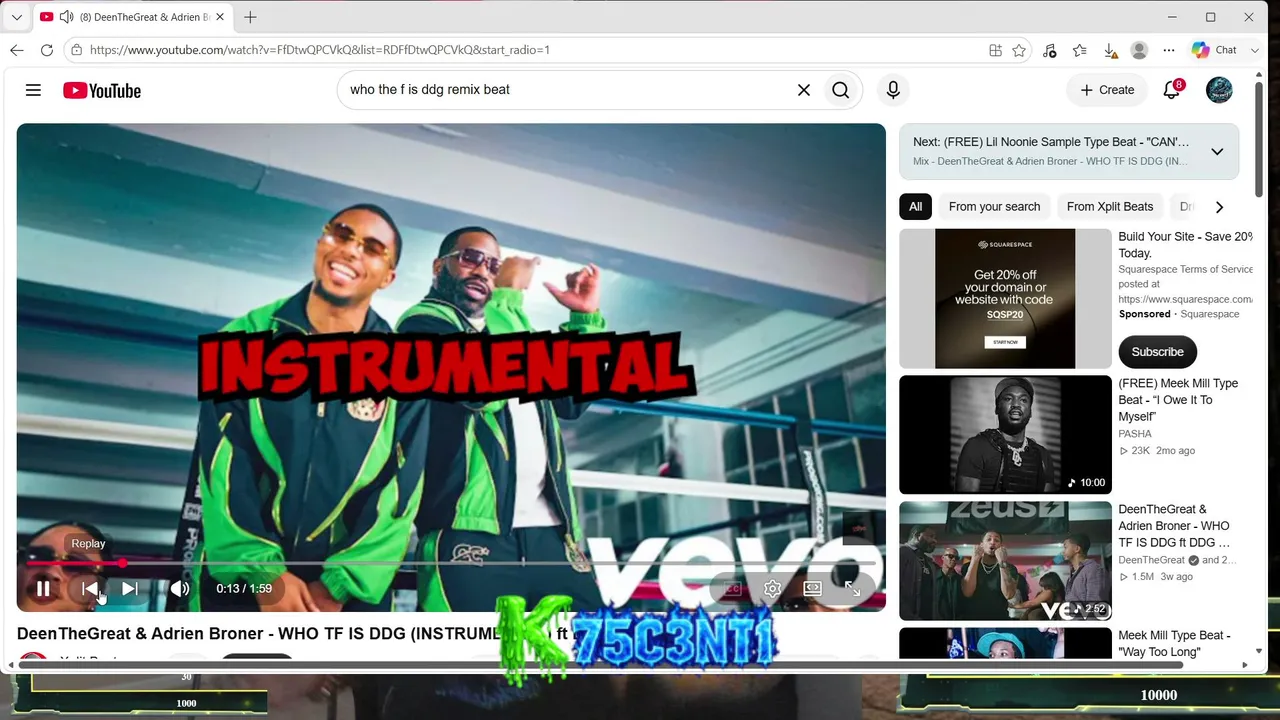Open the WHO TF IS DDG ft DDG title
Viewport: 1280px width, 720px height.
1174,526
